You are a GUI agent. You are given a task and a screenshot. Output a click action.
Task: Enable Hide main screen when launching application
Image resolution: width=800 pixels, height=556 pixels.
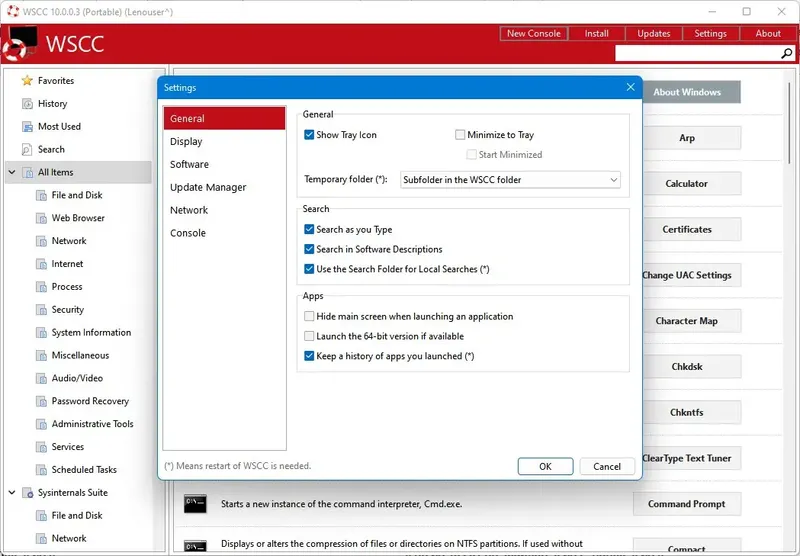tap(309, 316)
